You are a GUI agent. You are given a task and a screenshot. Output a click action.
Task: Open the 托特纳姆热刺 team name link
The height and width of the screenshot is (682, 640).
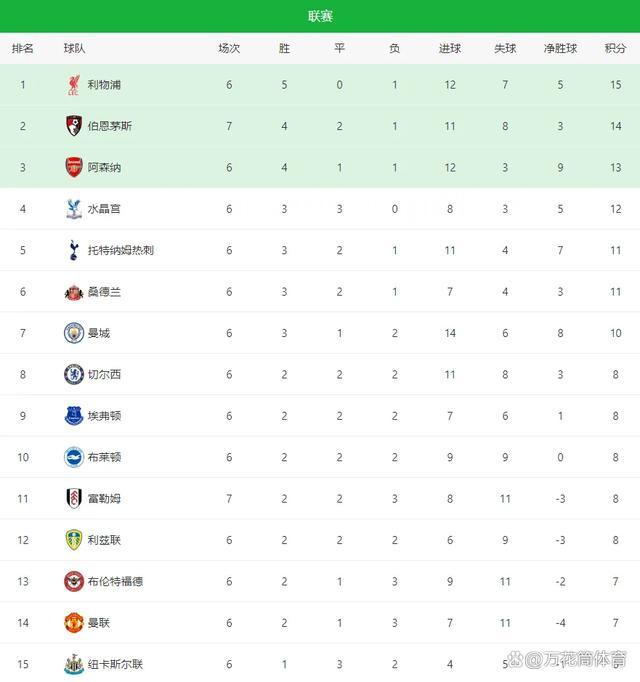(x=120, y=250)
